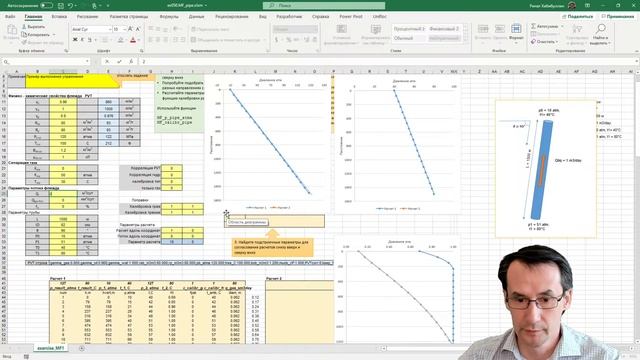The height and width of the screenshot is (360, 640).
Task: Open the Font group dialog launcher
Action: click(x=142, y=51)
